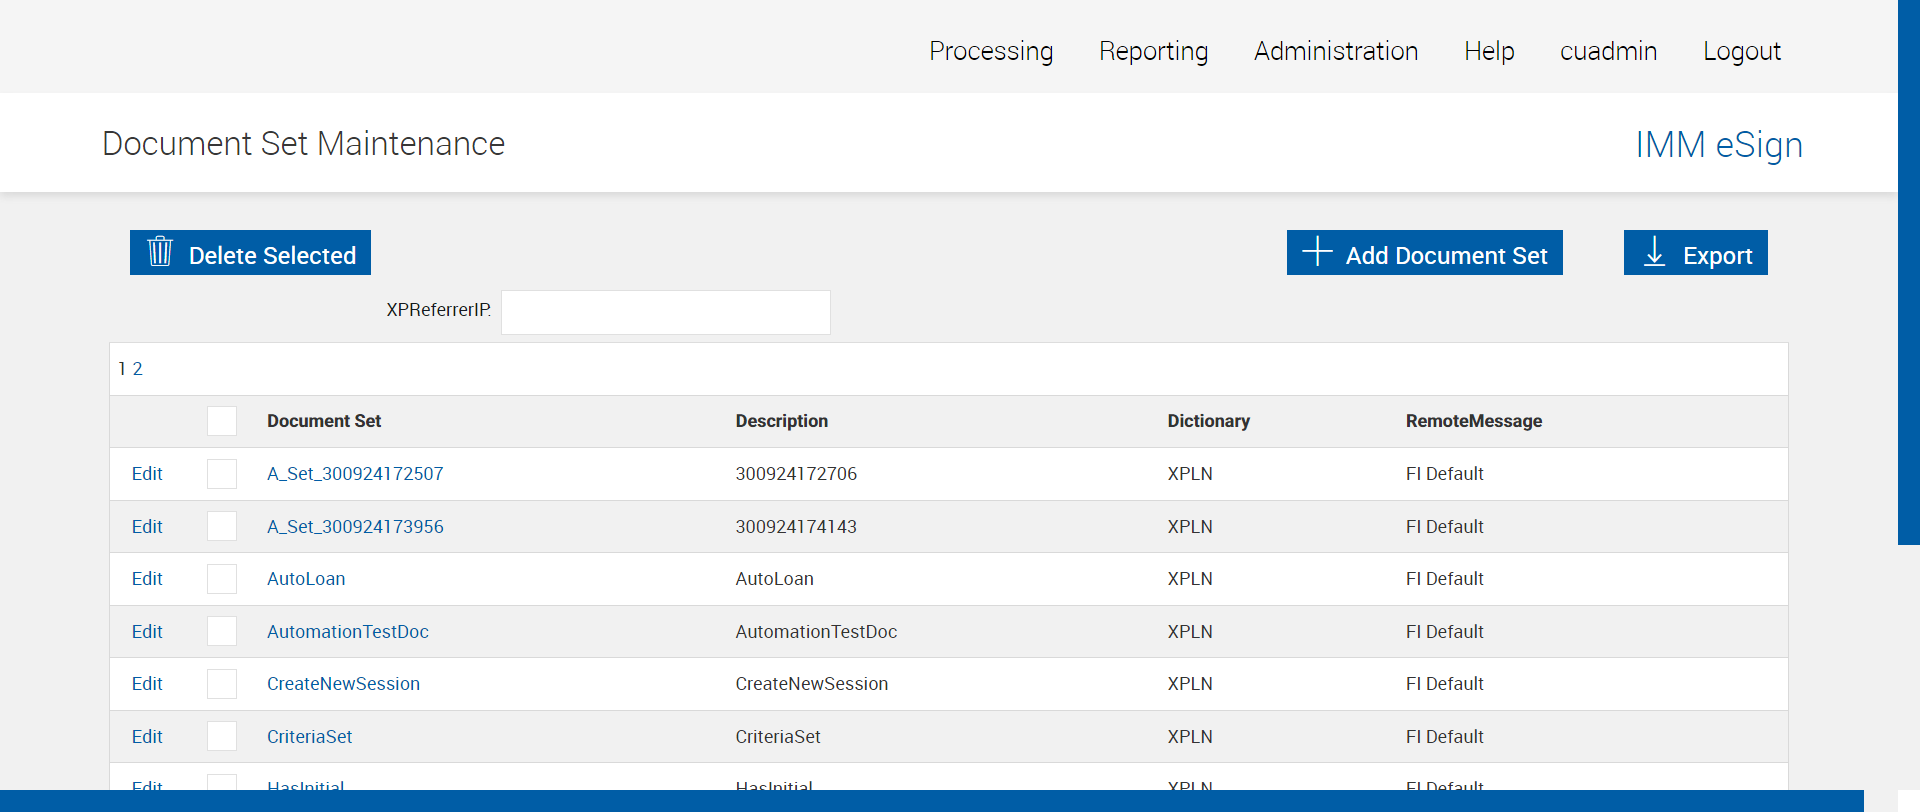Image resolution: width=1920 pixels, height=812 pixels.
Task: Click the trash icon on Delete Selected
Action: 160,252
